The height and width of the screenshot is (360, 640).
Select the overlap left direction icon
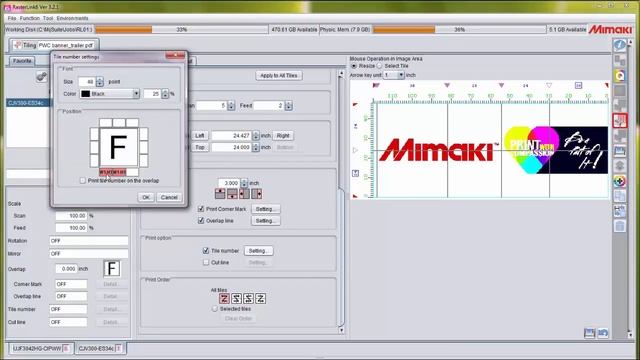click(244, 194)
